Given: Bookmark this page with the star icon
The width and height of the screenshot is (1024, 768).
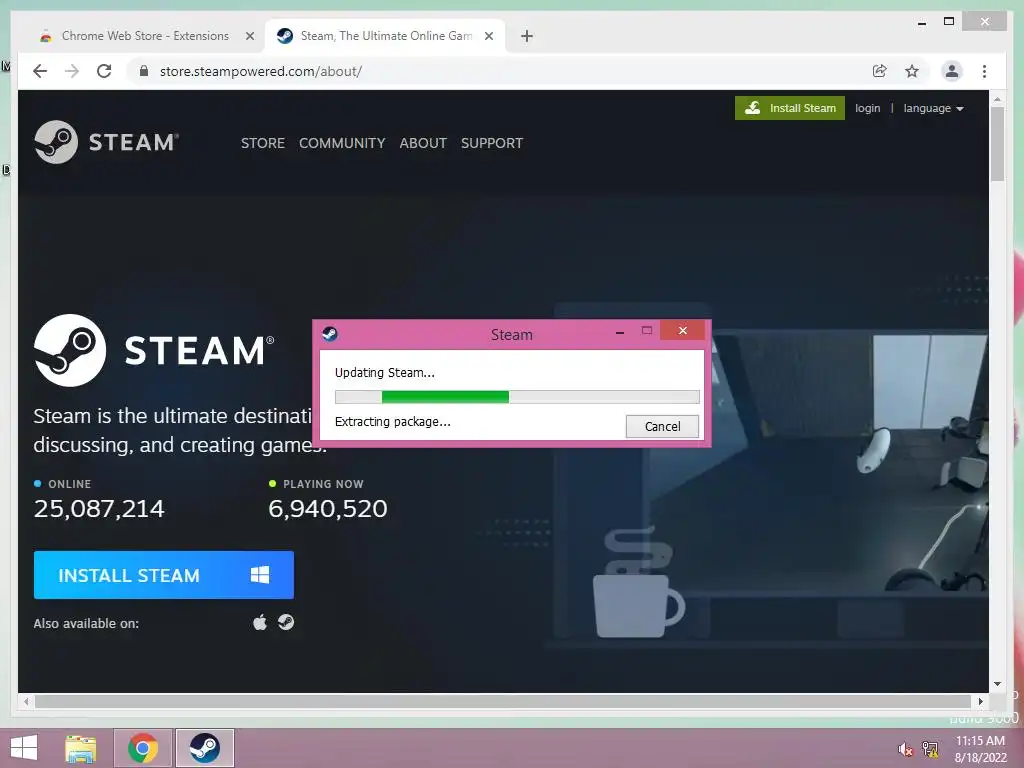Looking at the screenshot, I should (x=912, y=71).
